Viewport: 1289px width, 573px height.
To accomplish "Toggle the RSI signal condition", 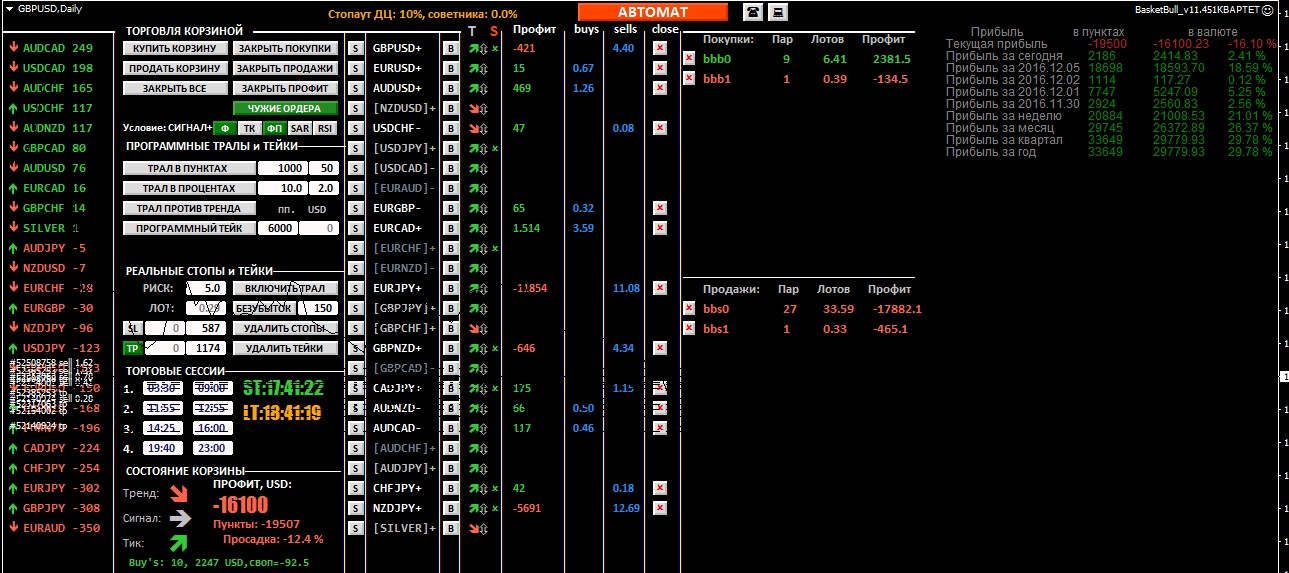I will click(325, 128).
